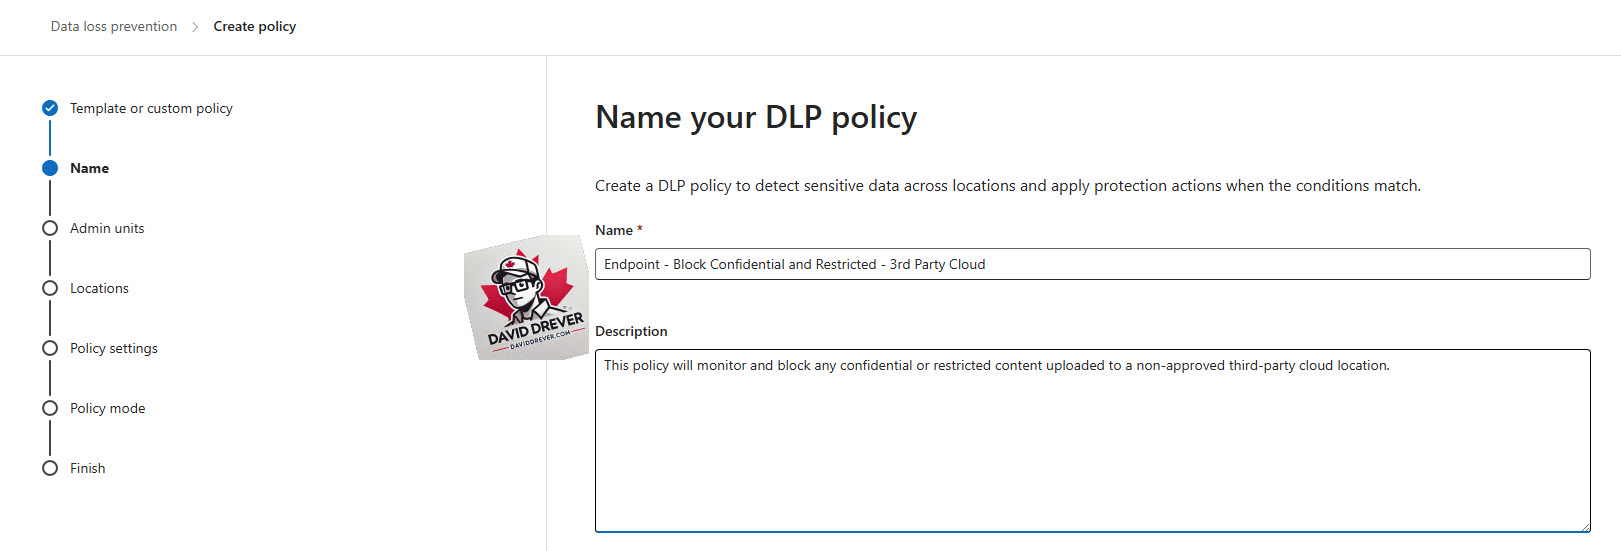Screen dimensions: 1621x551
Task: Click the breadcrumb chevron separator arrow
Action: [195, 27]
